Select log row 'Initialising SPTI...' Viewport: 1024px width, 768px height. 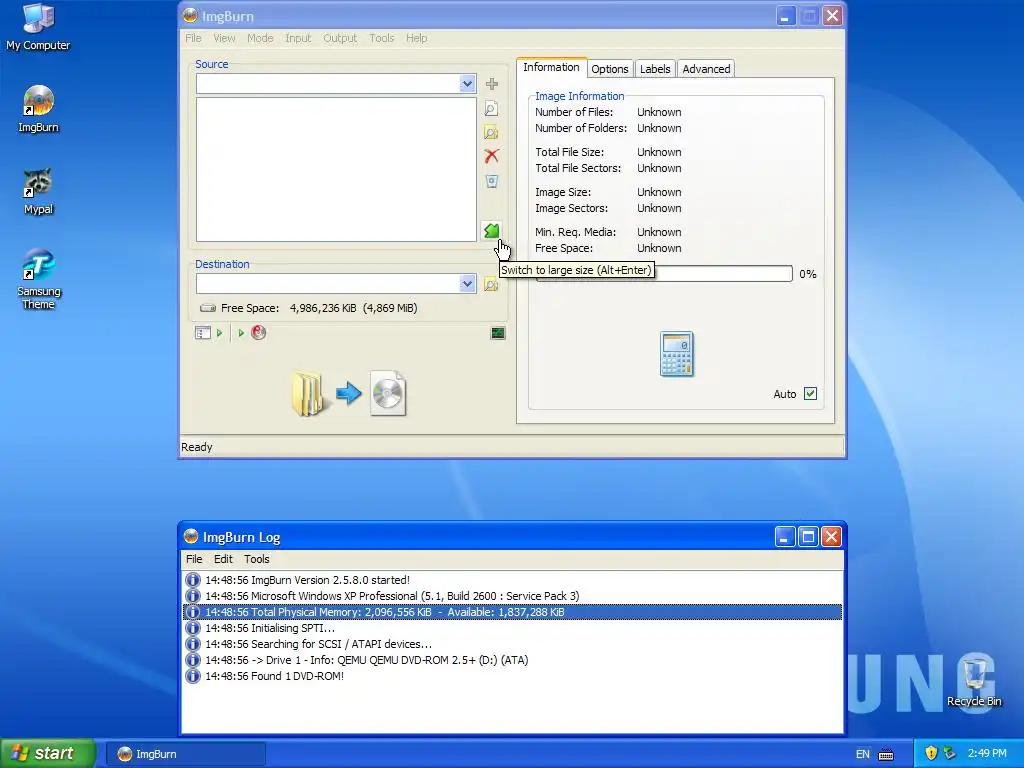pos(513,628)
